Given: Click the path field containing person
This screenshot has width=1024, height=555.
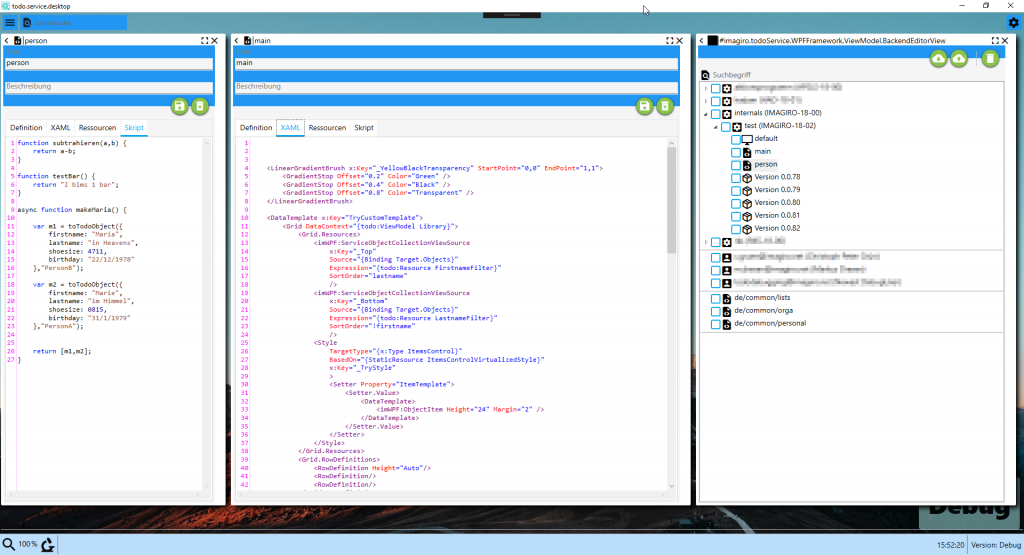Looking at the screenshot, I should click(x=109, y=63).
